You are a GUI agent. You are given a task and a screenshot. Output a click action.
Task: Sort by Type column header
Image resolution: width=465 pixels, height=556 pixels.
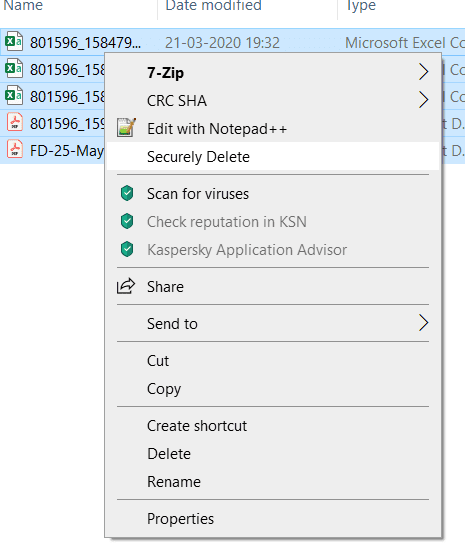coord(361,6)
